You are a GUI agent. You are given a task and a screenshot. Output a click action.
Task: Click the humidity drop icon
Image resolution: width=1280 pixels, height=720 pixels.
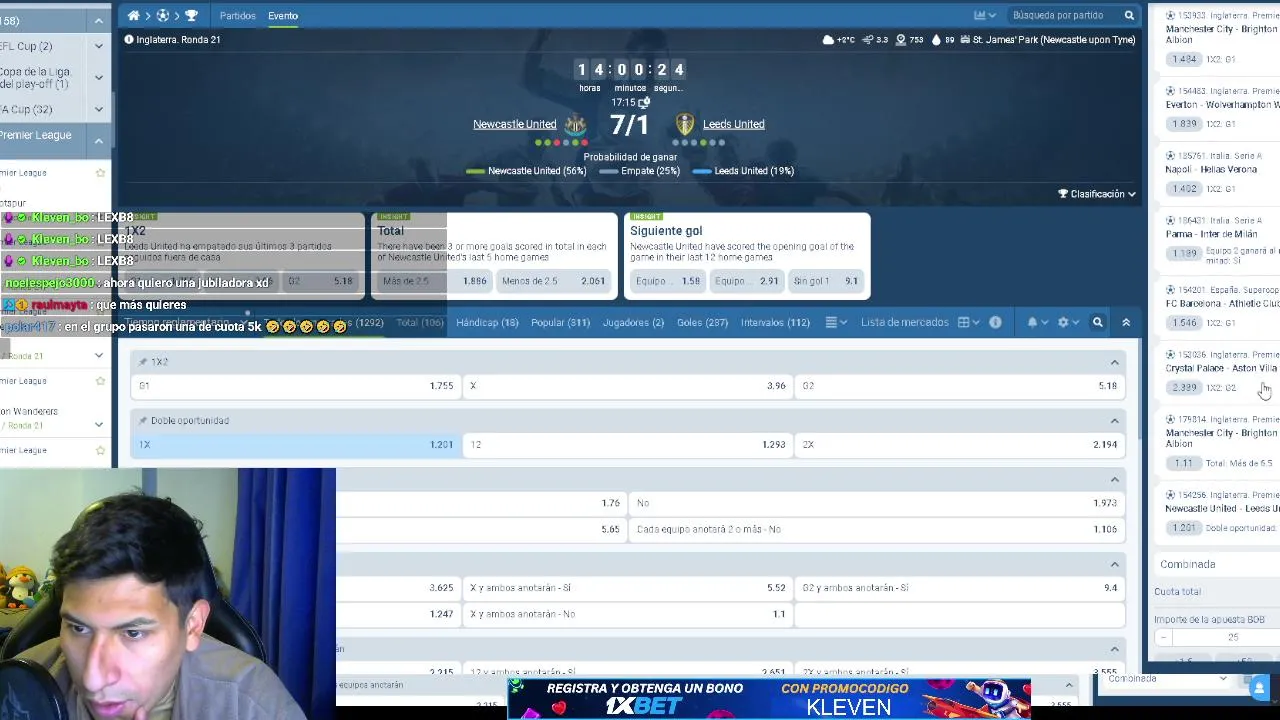(936, 40)
